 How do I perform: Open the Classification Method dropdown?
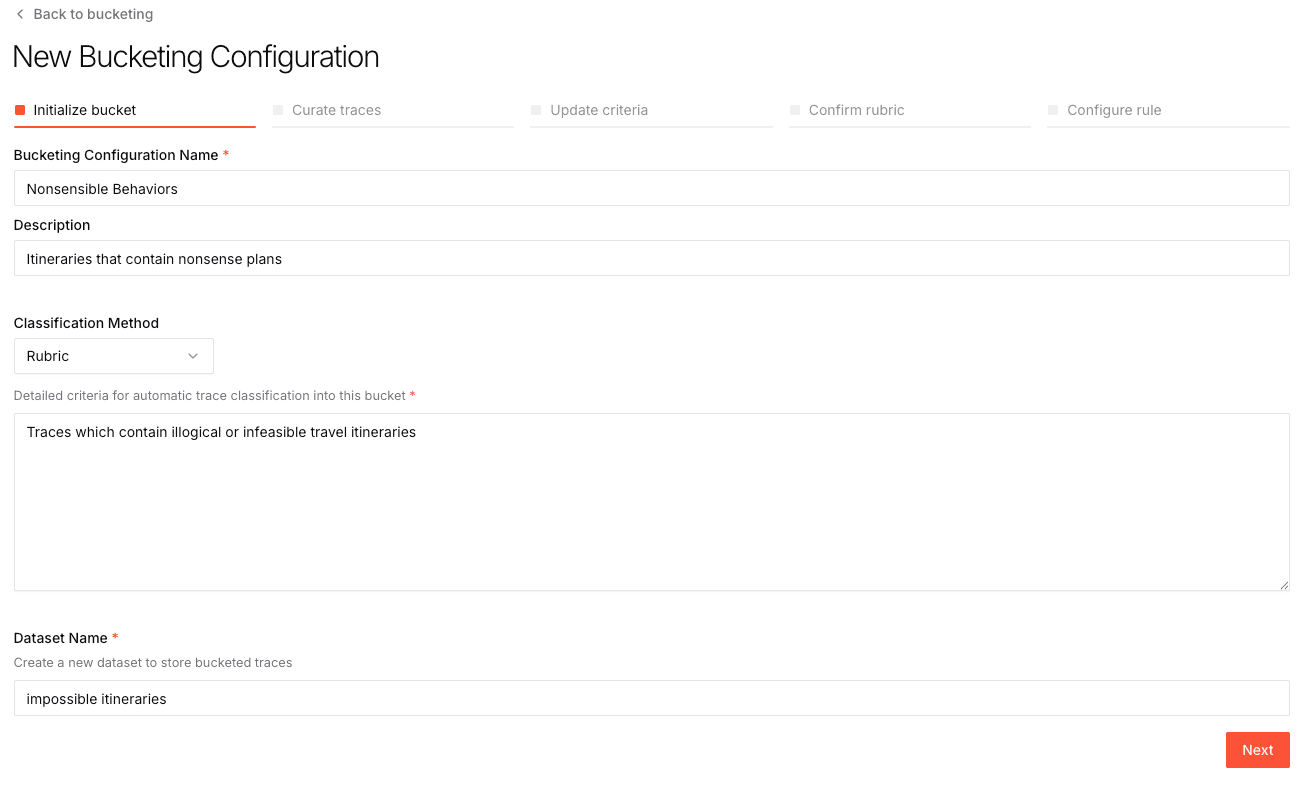pos(113,356)
